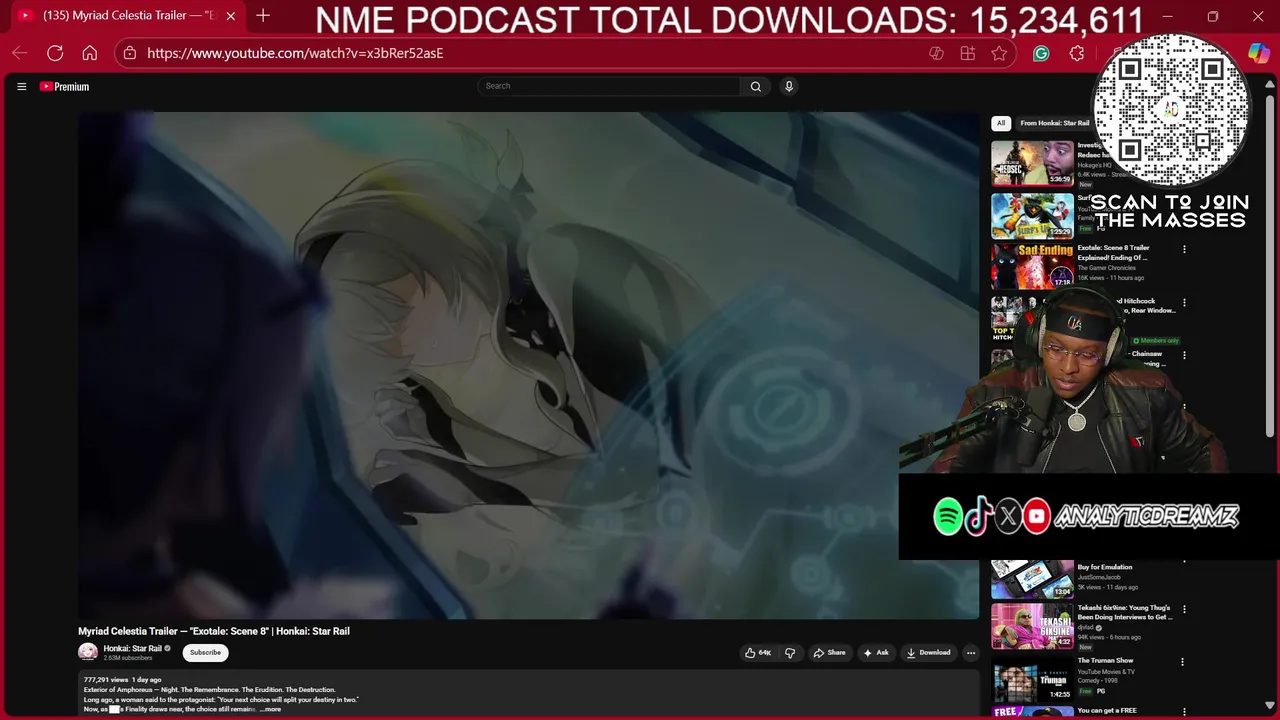Select the Myriad Celestia Trailer browser tab
This screenshot has height=720, width=1280.
[127, 16]
